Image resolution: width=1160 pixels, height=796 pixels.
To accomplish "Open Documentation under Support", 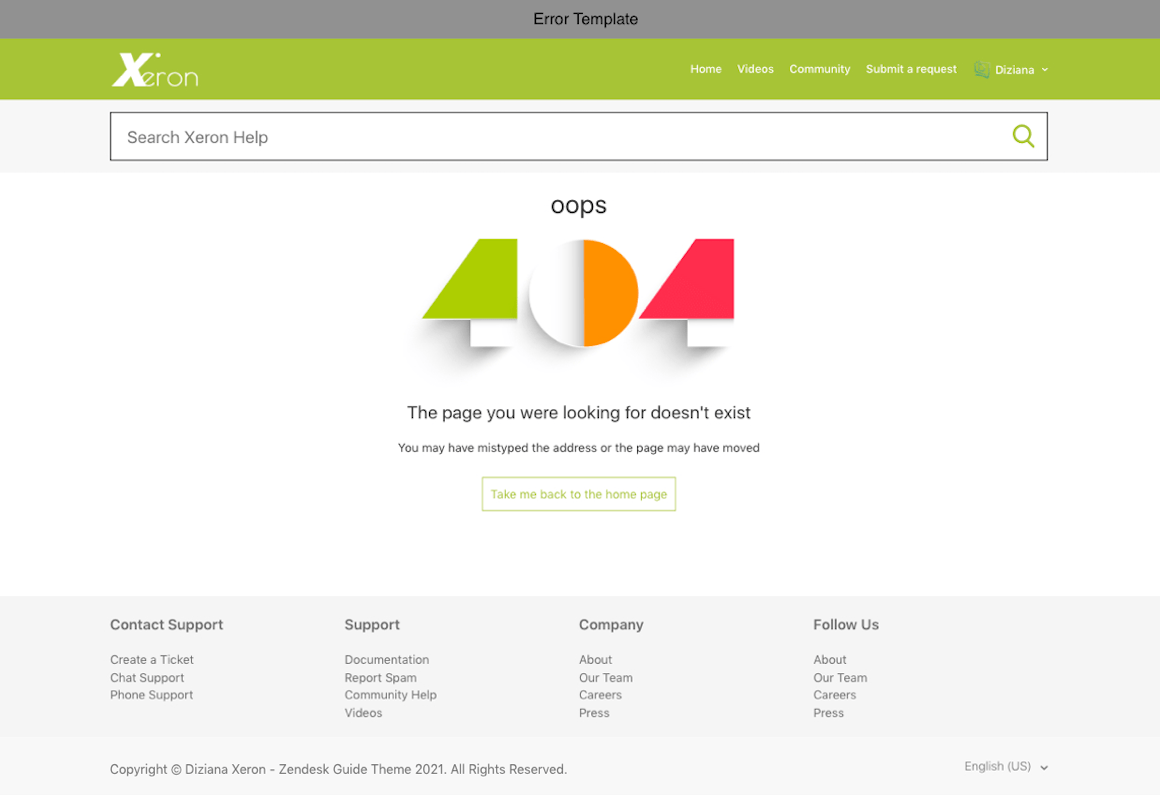I will [x=386, y=660].
